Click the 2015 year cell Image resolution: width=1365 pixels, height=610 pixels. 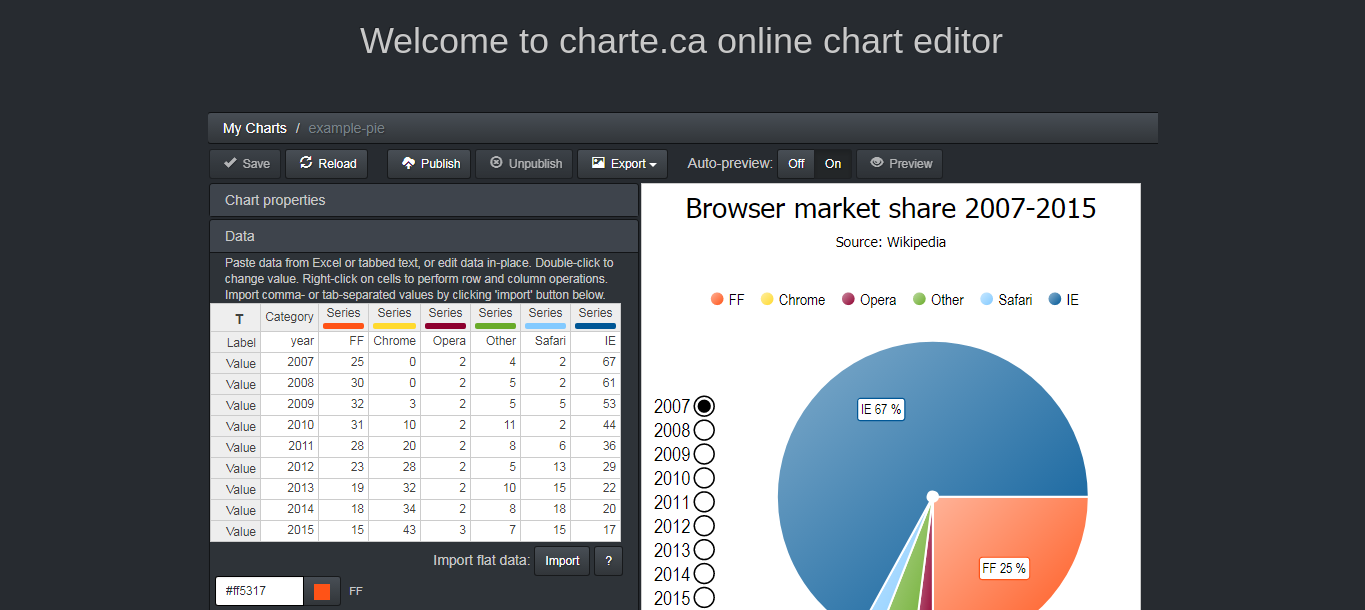coord(290,531)
